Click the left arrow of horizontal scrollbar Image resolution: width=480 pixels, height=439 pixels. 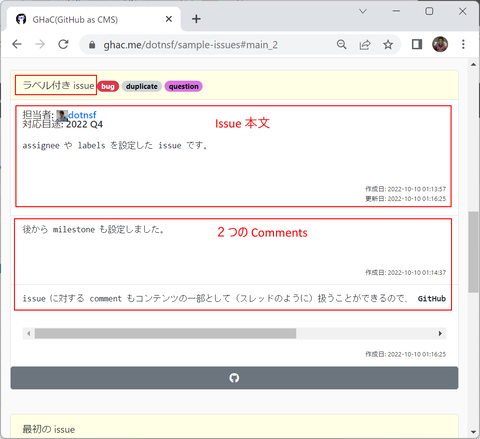[29, 333]
